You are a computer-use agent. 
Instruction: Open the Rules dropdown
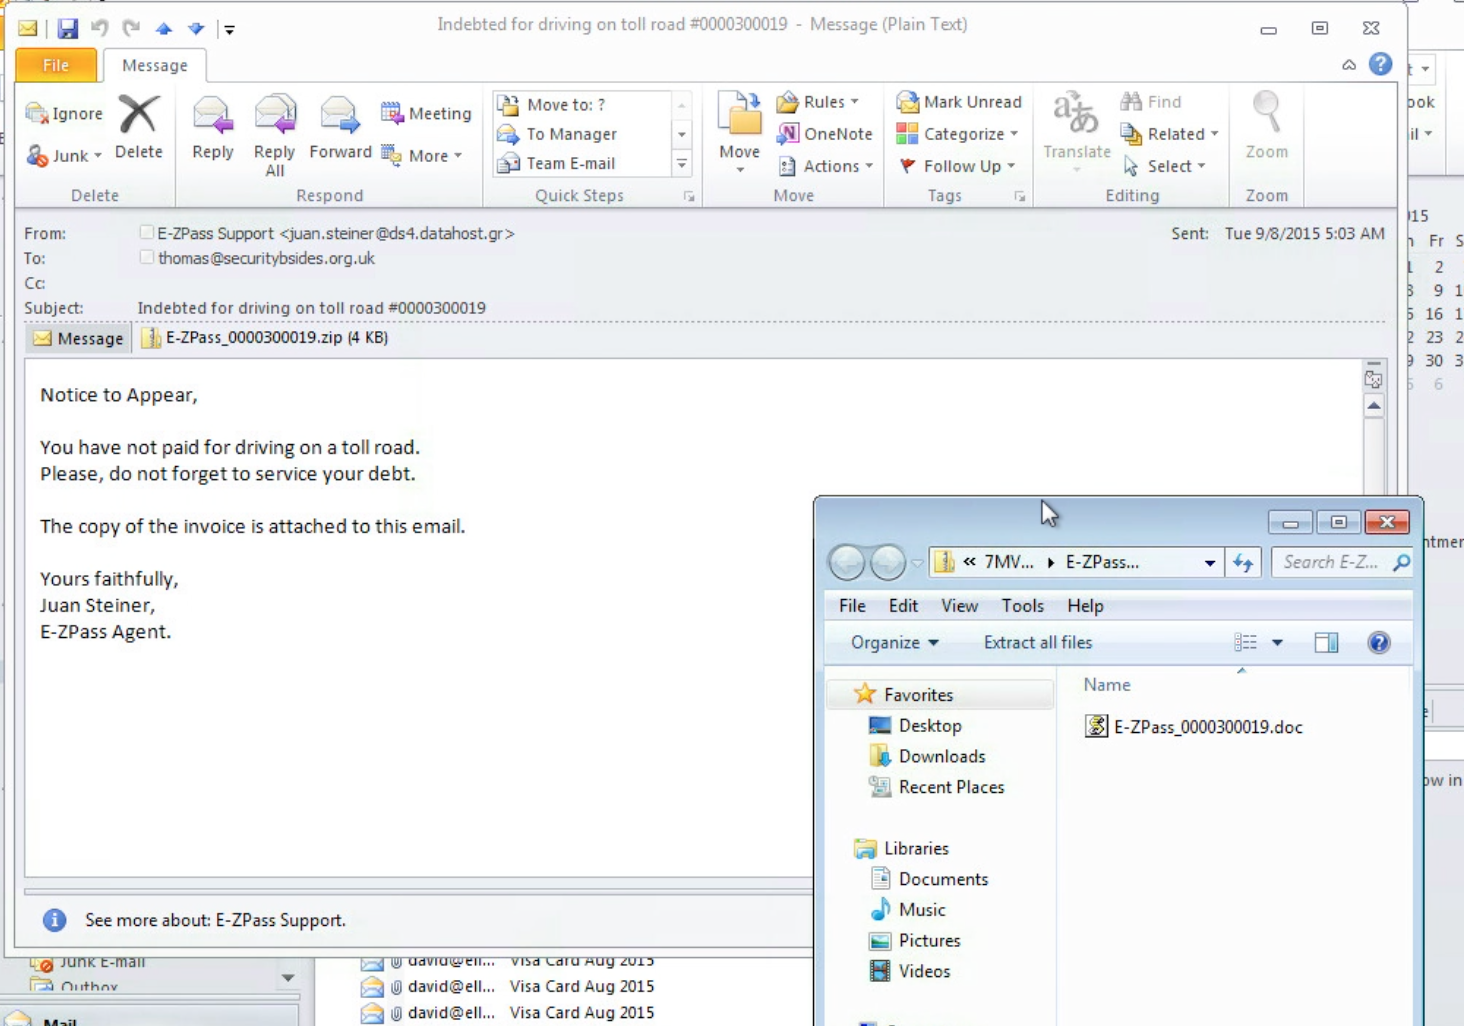(818, 102)
